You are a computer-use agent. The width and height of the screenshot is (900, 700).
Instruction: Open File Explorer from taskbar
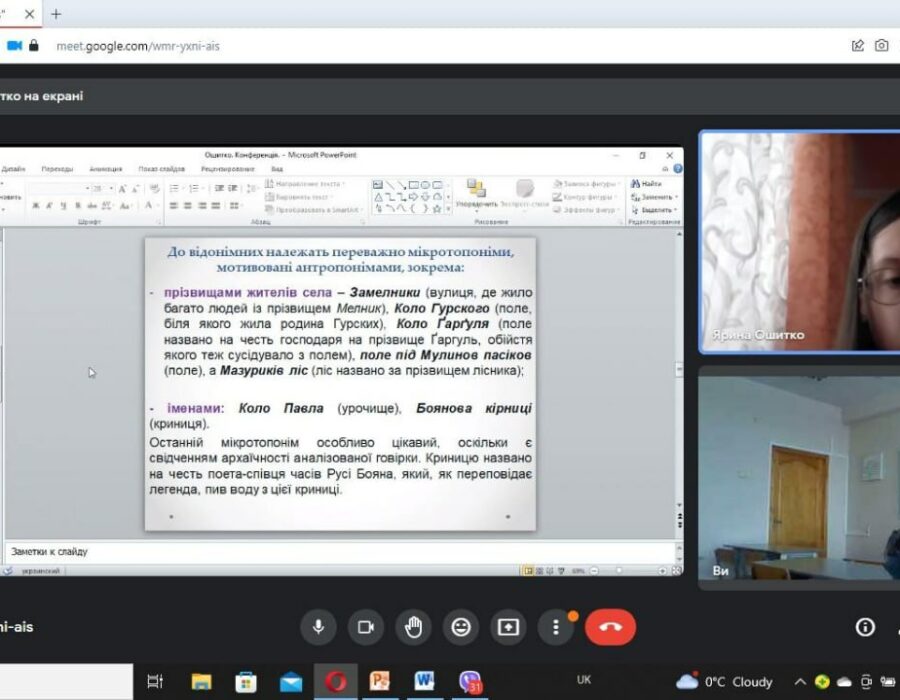click(201, 682)
